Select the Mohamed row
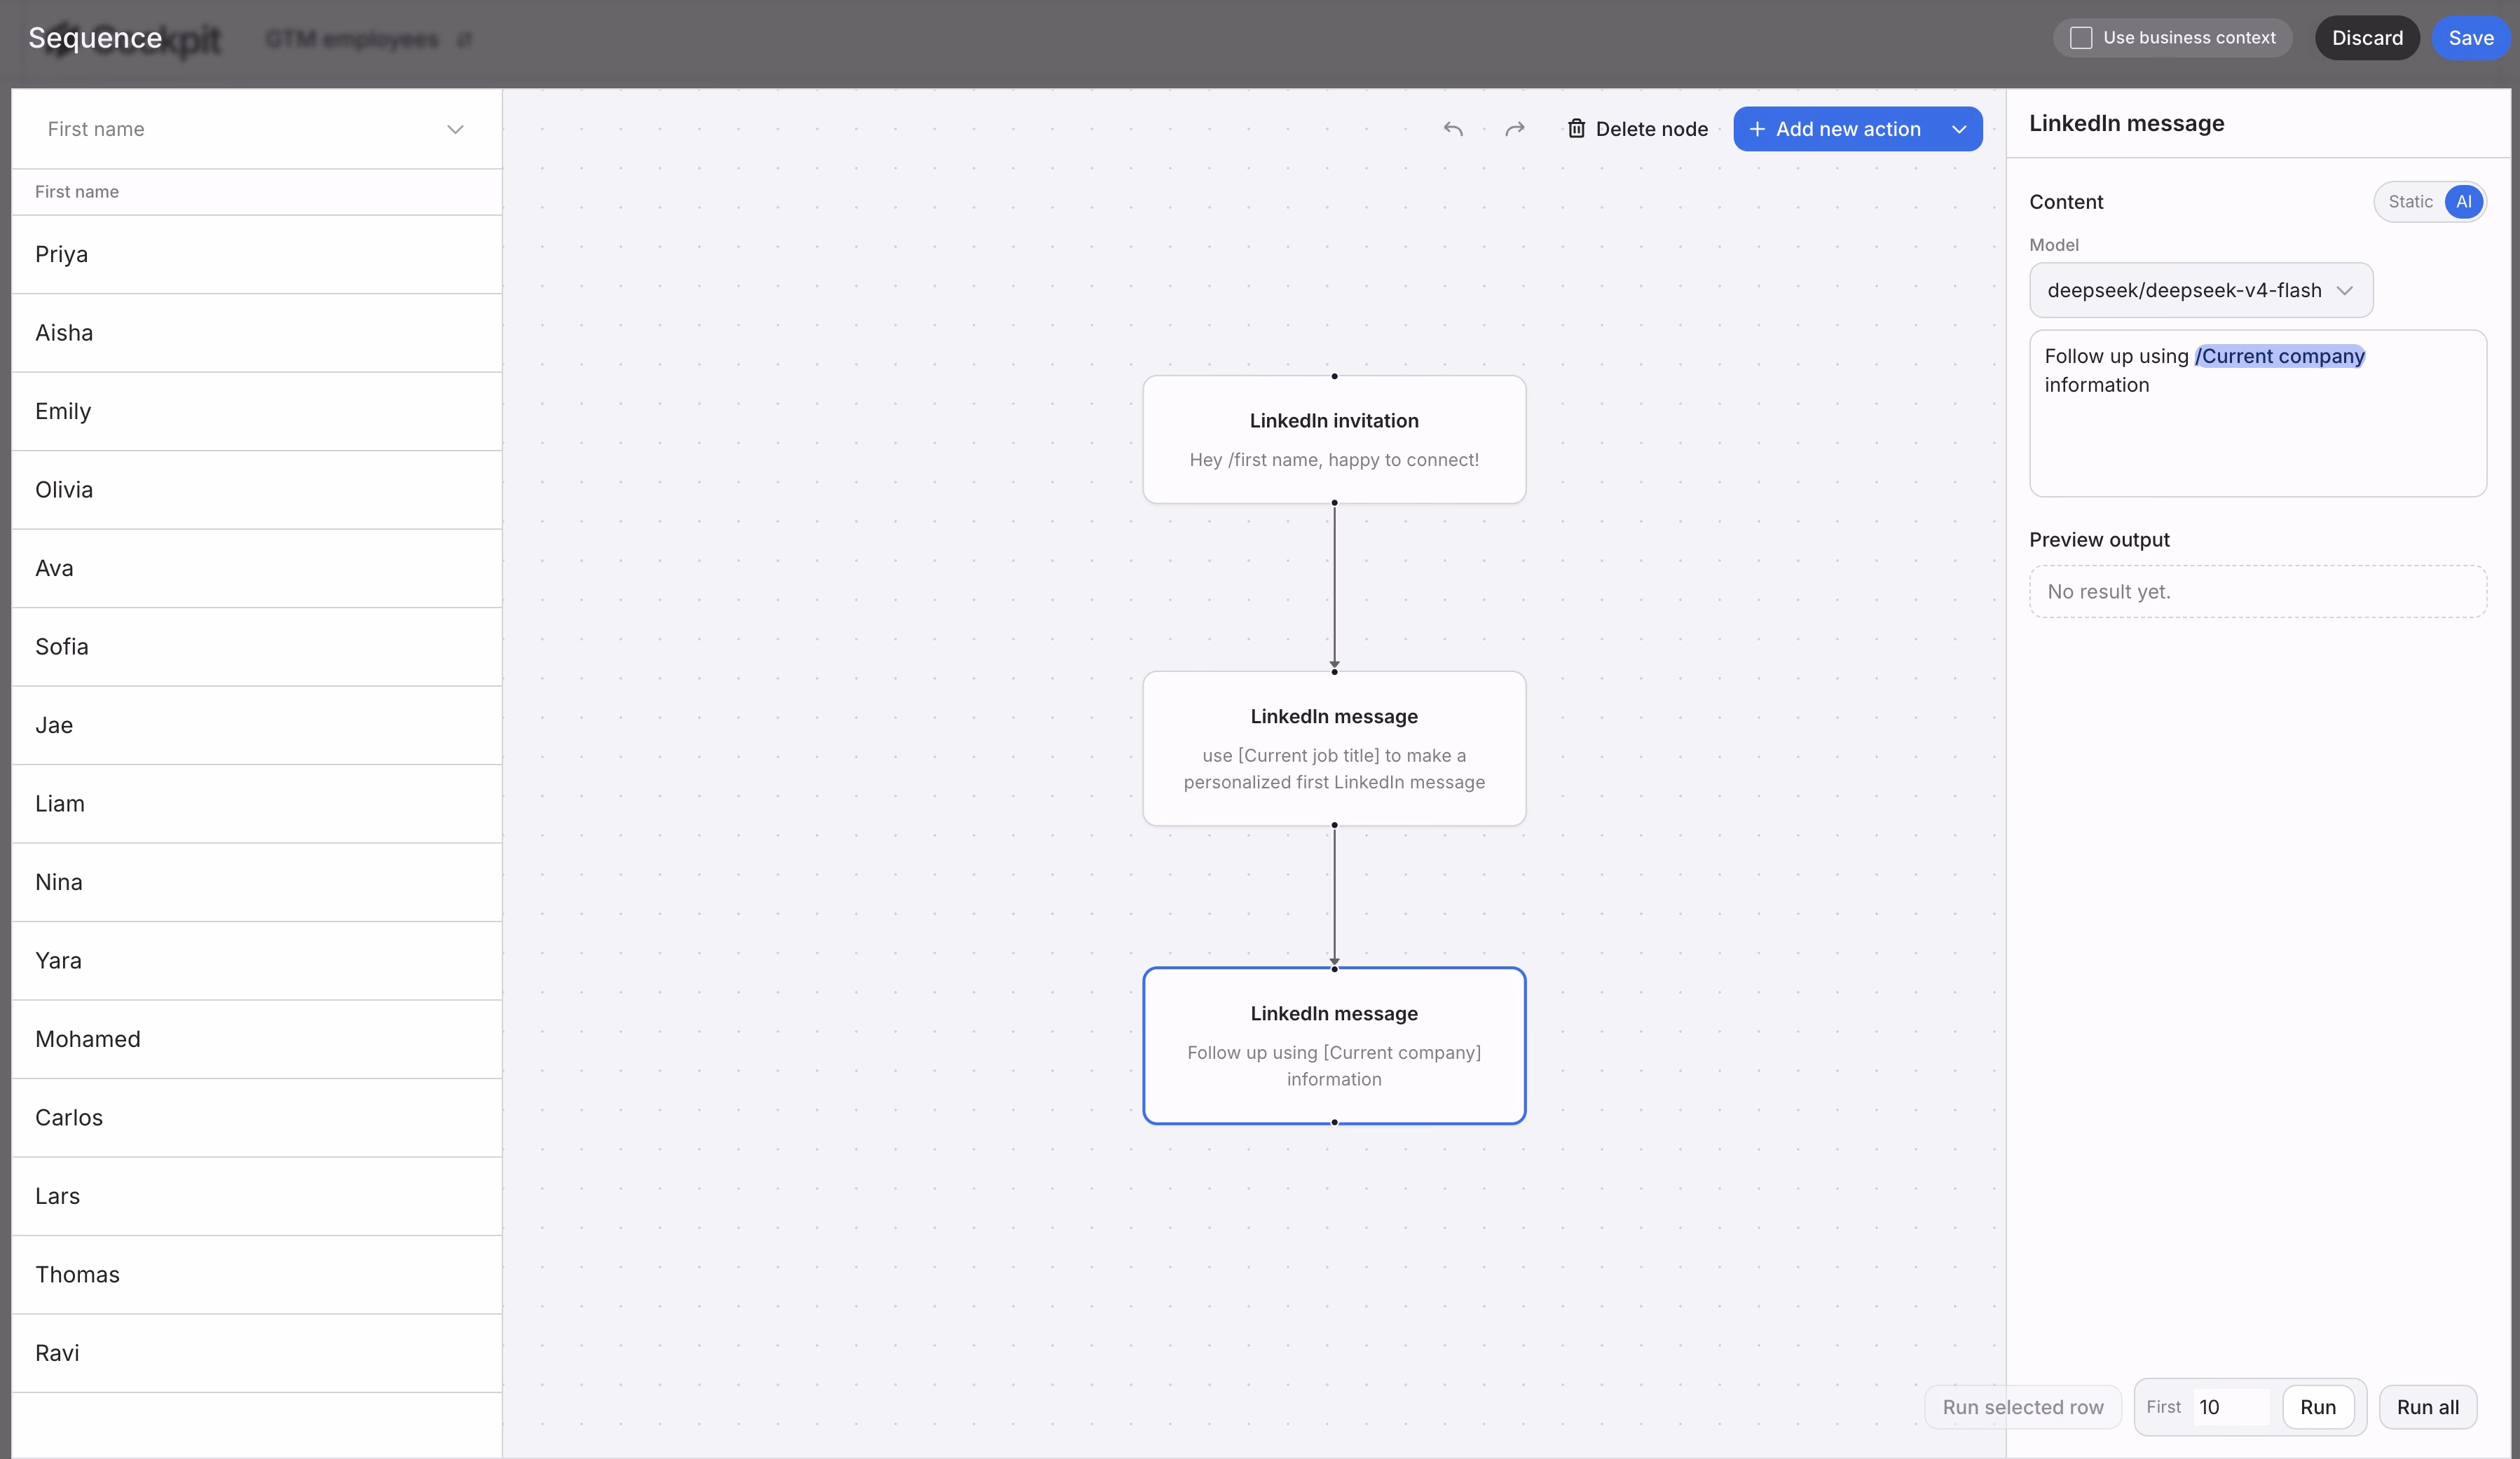The height and width of the screenshot is (1459, 2520). tap(256, 1039)
